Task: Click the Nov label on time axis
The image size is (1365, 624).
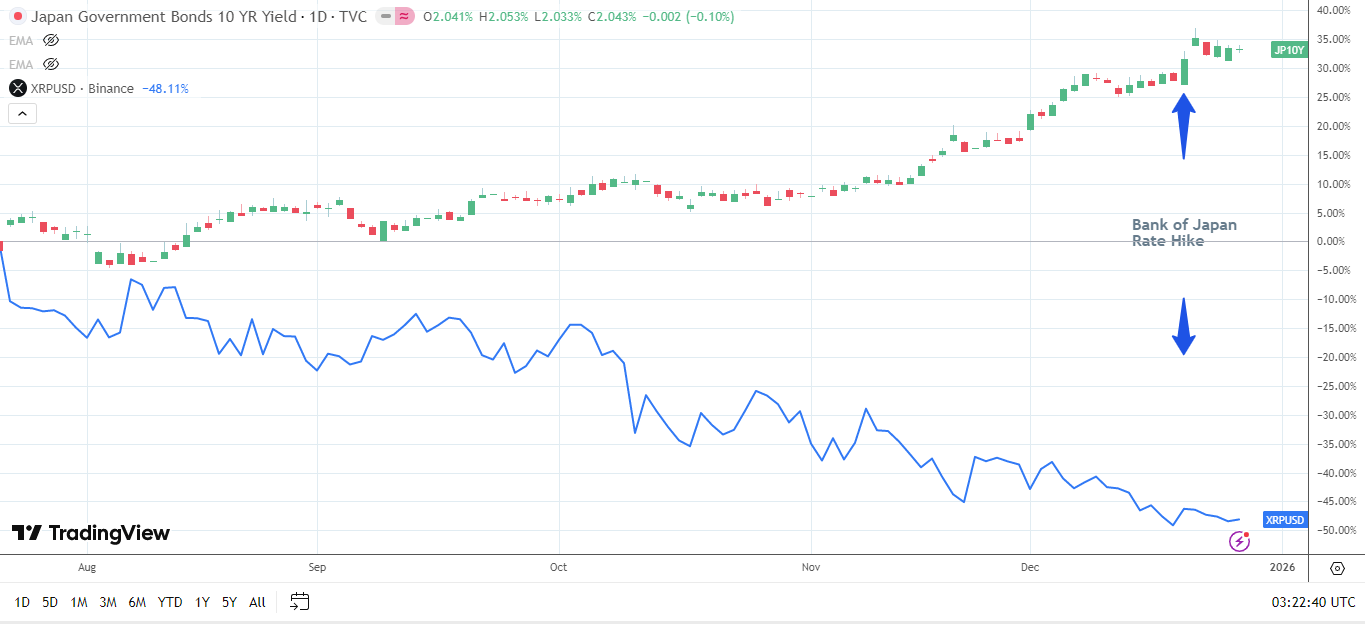Action: click(811, 567)
